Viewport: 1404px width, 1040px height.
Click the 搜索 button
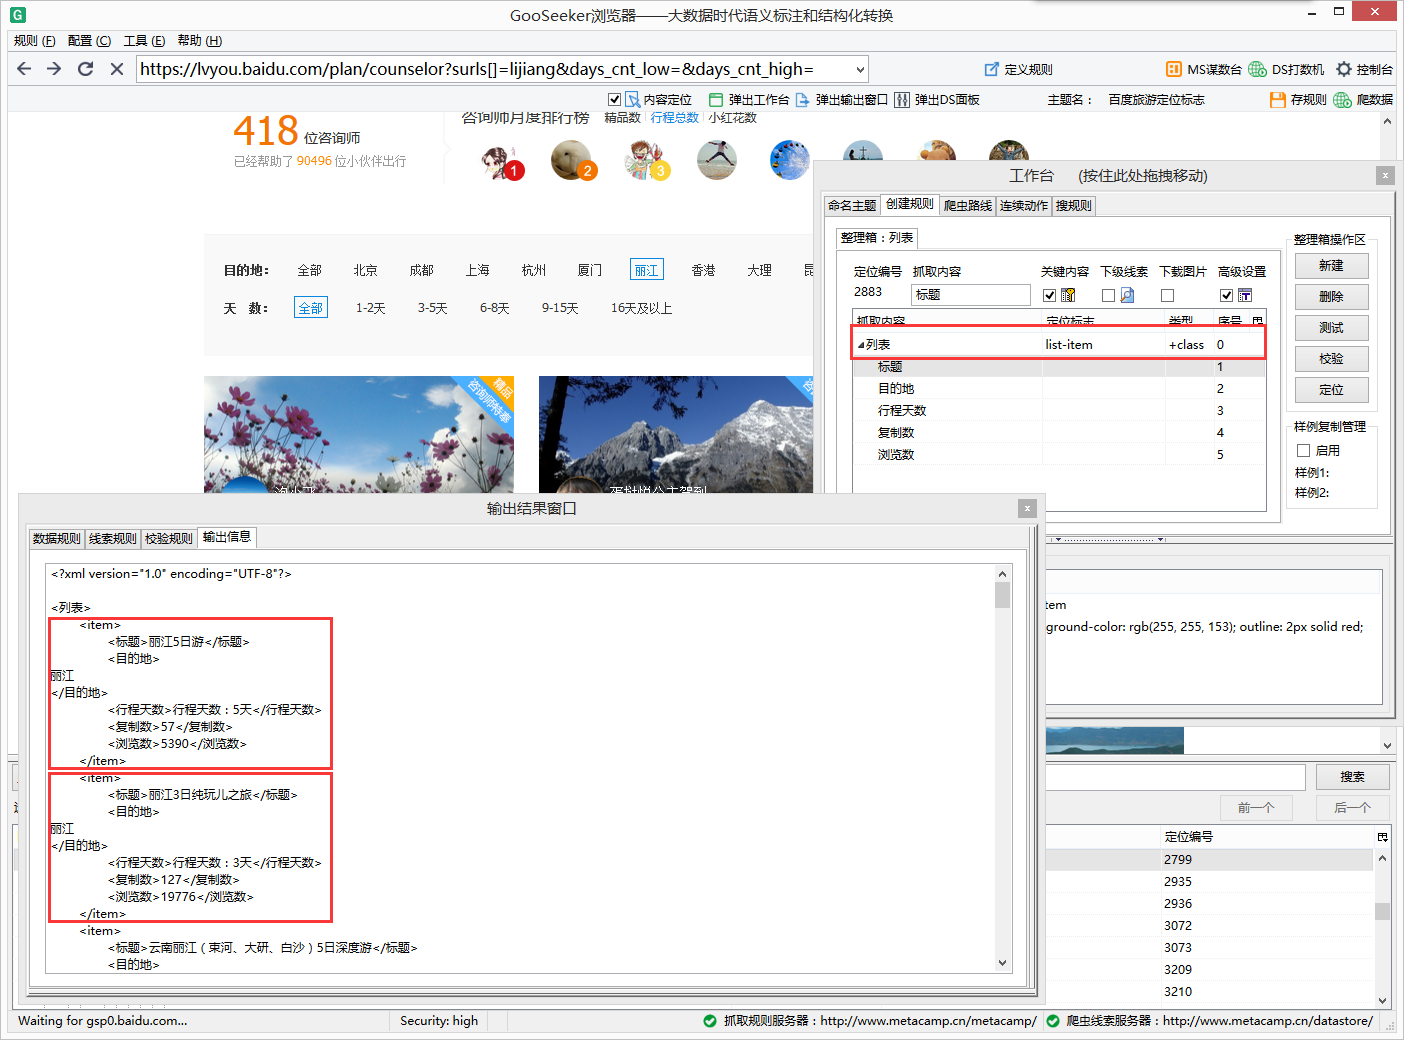(1352, 777)
